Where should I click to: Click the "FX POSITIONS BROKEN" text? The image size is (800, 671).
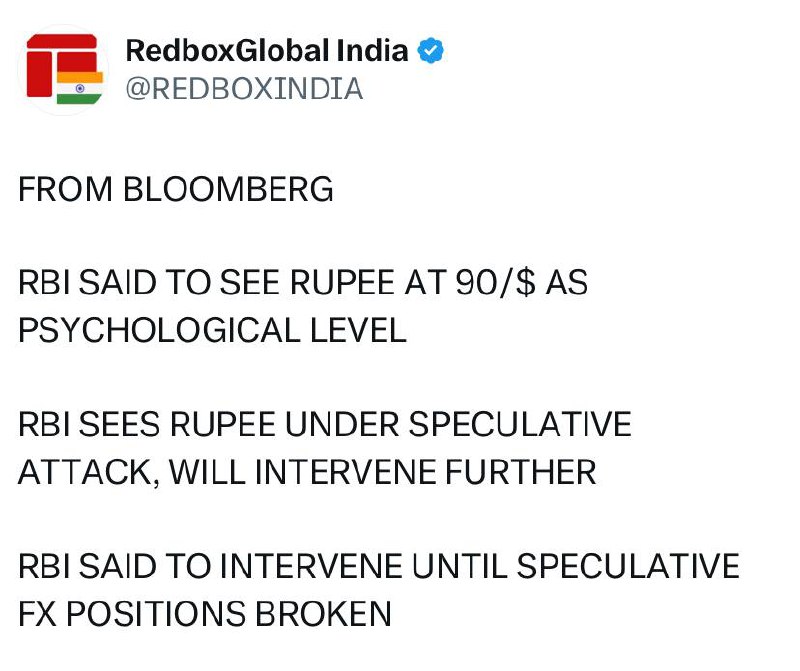point(205,613)
